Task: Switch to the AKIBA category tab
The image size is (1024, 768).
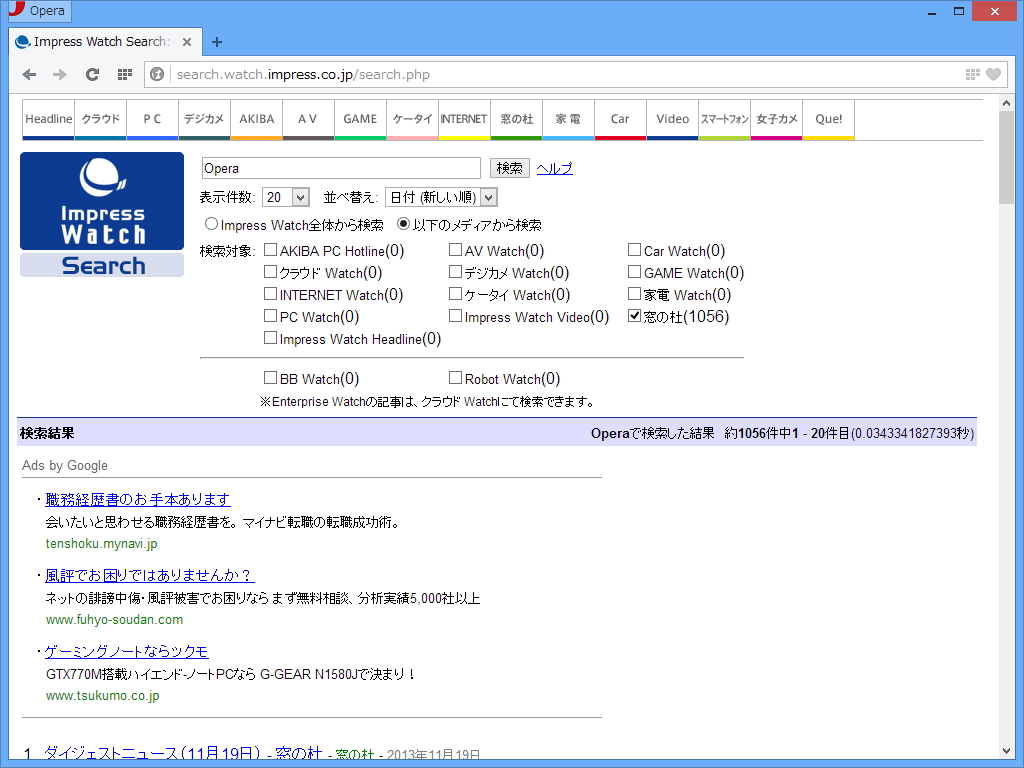Action: (x=256, y=119)
